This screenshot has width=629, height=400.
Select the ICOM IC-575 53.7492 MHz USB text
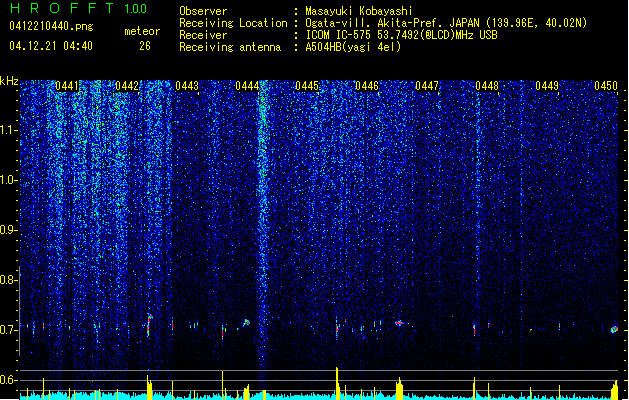click(x=401, y=35)
